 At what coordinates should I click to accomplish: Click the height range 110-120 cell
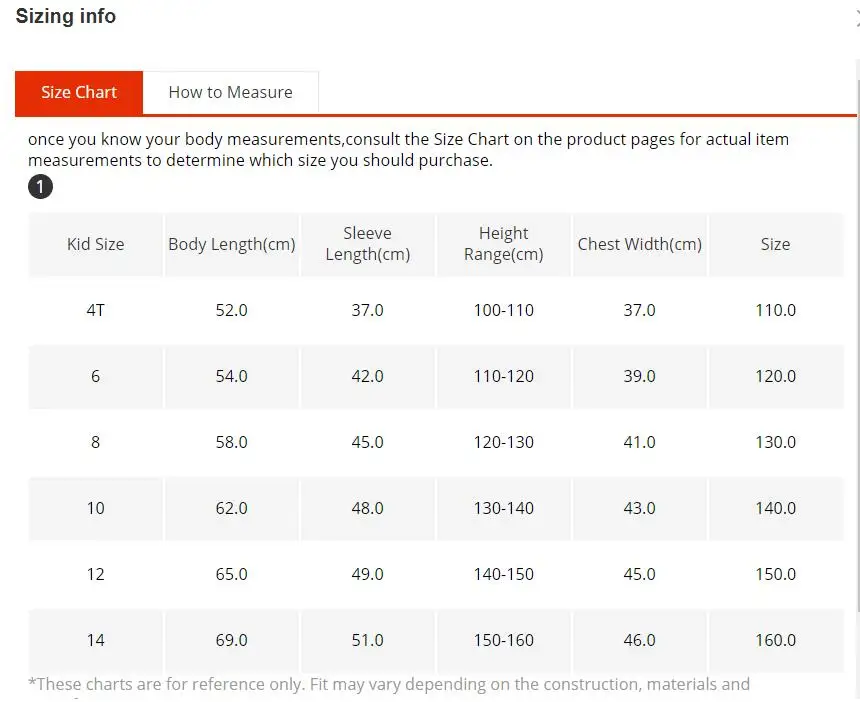point(503,376)
